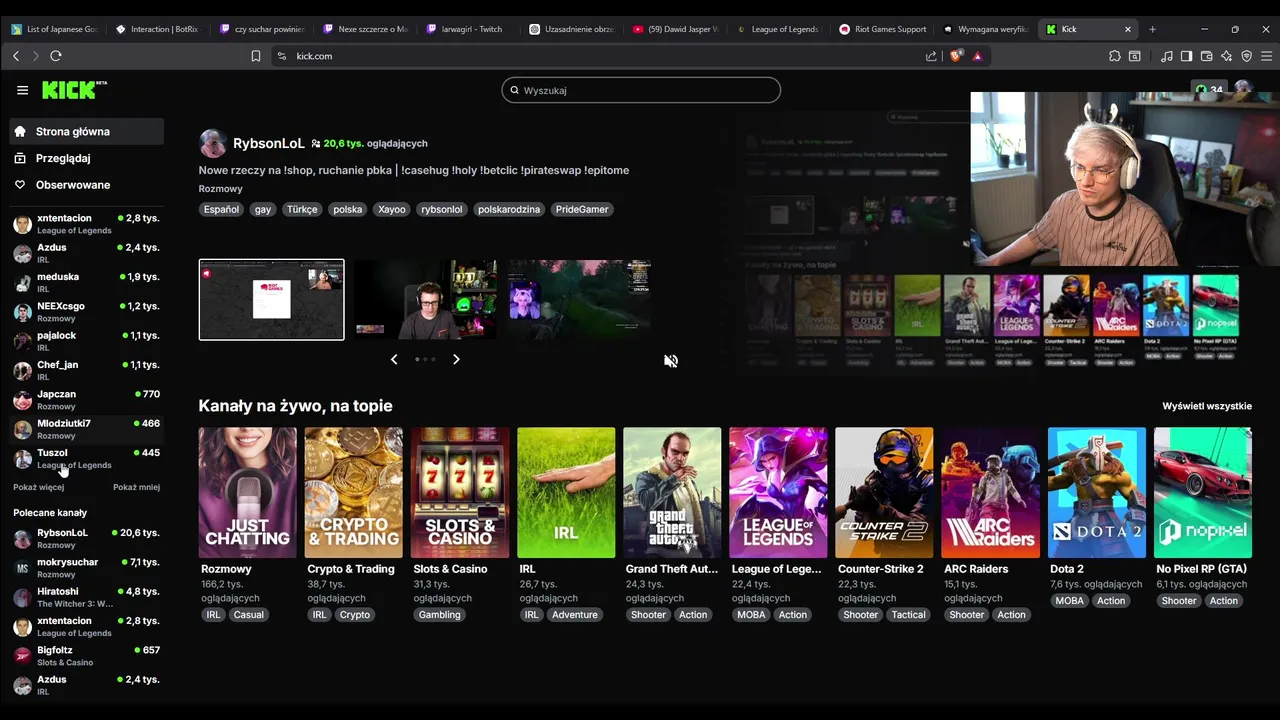Screen dimensions: 1280x720
Task: Open Hiratoshi in recommended channels
Action: pos(87,597)
